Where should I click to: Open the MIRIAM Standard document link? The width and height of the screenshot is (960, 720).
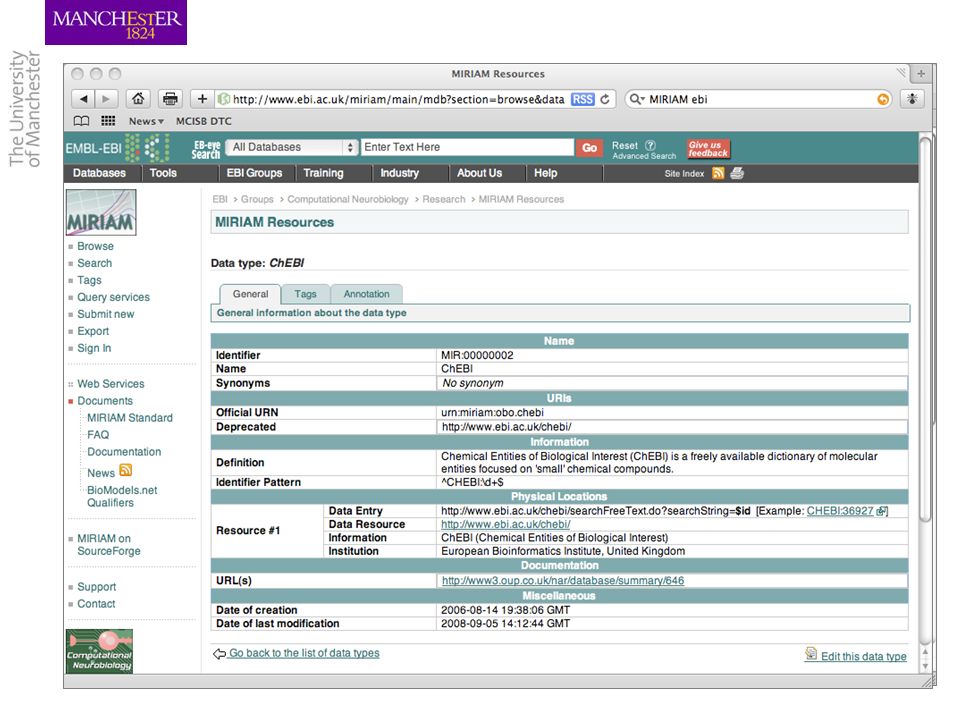point(130,418)
